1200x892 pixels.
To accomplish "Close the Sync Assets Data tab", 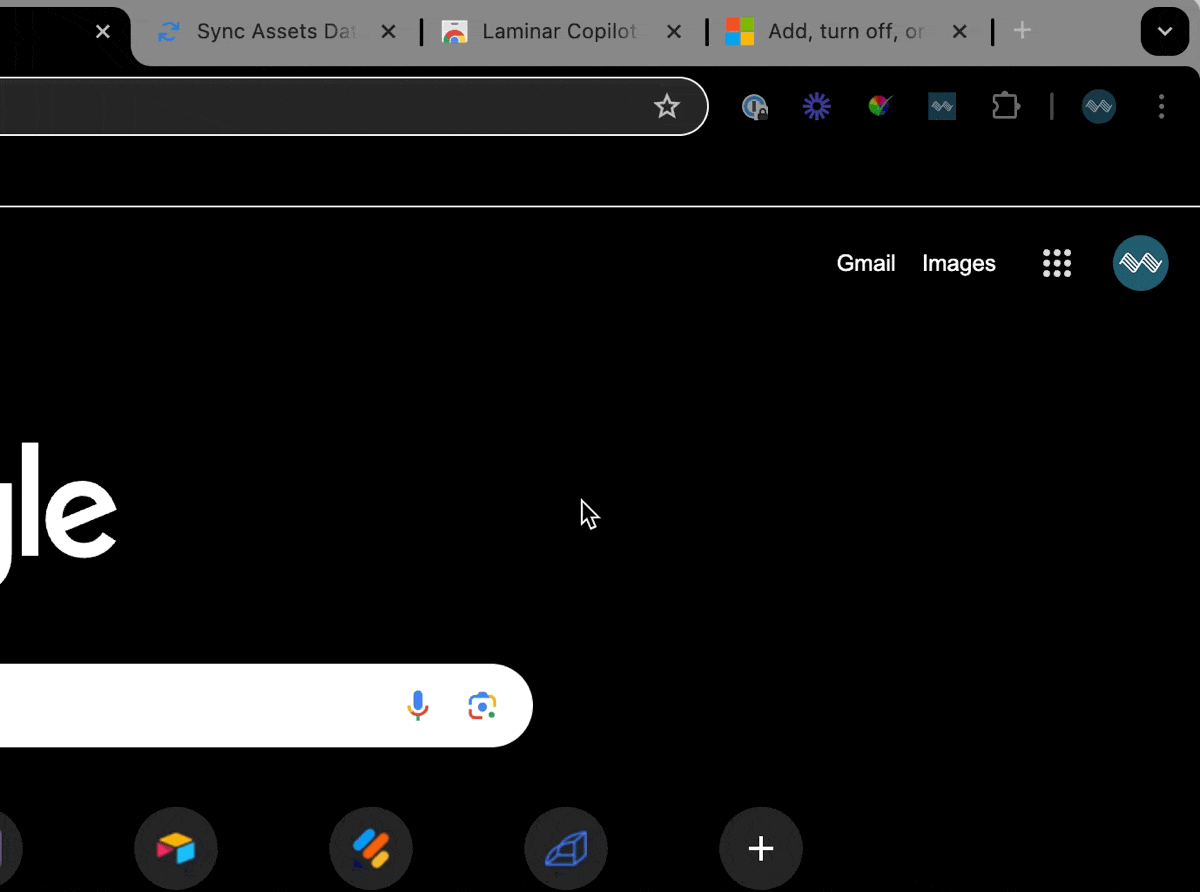I will [389, 32].
